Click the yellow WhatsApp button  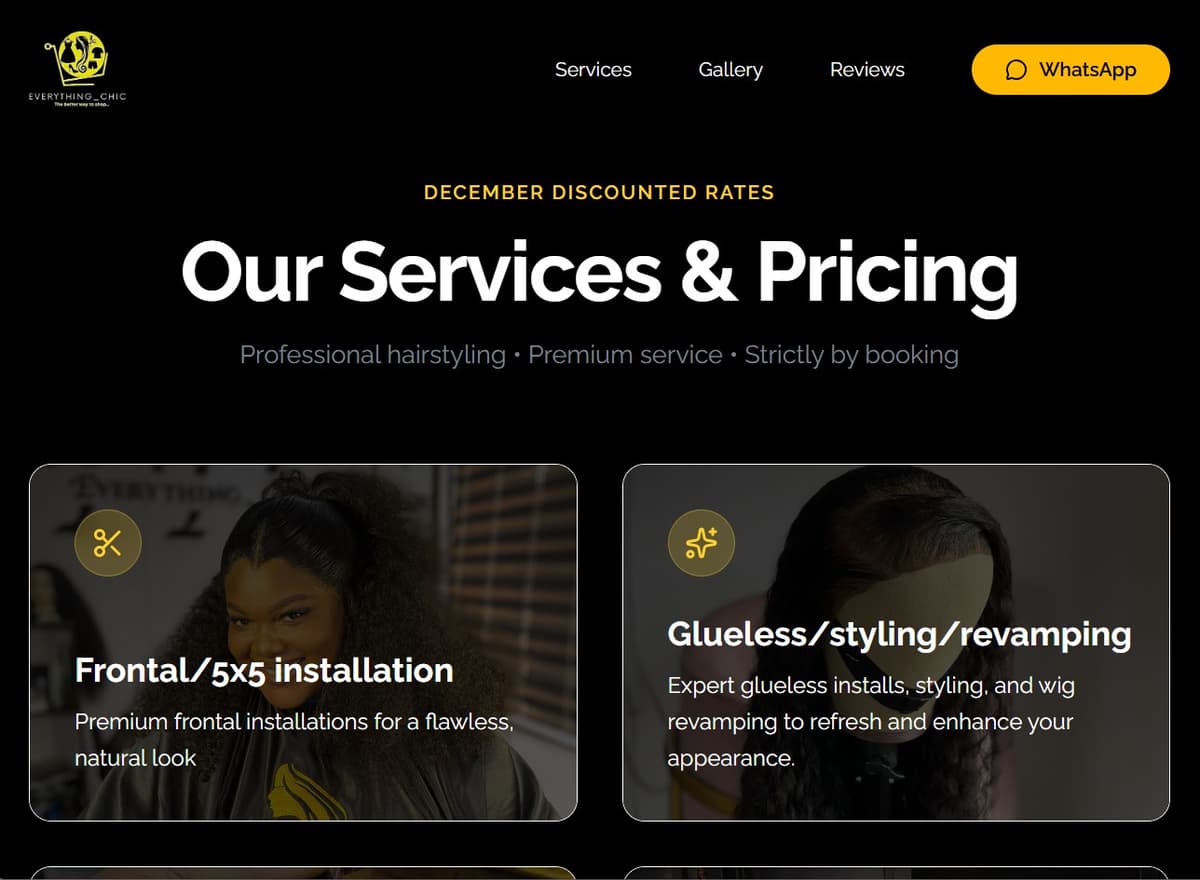point(1070,69)
